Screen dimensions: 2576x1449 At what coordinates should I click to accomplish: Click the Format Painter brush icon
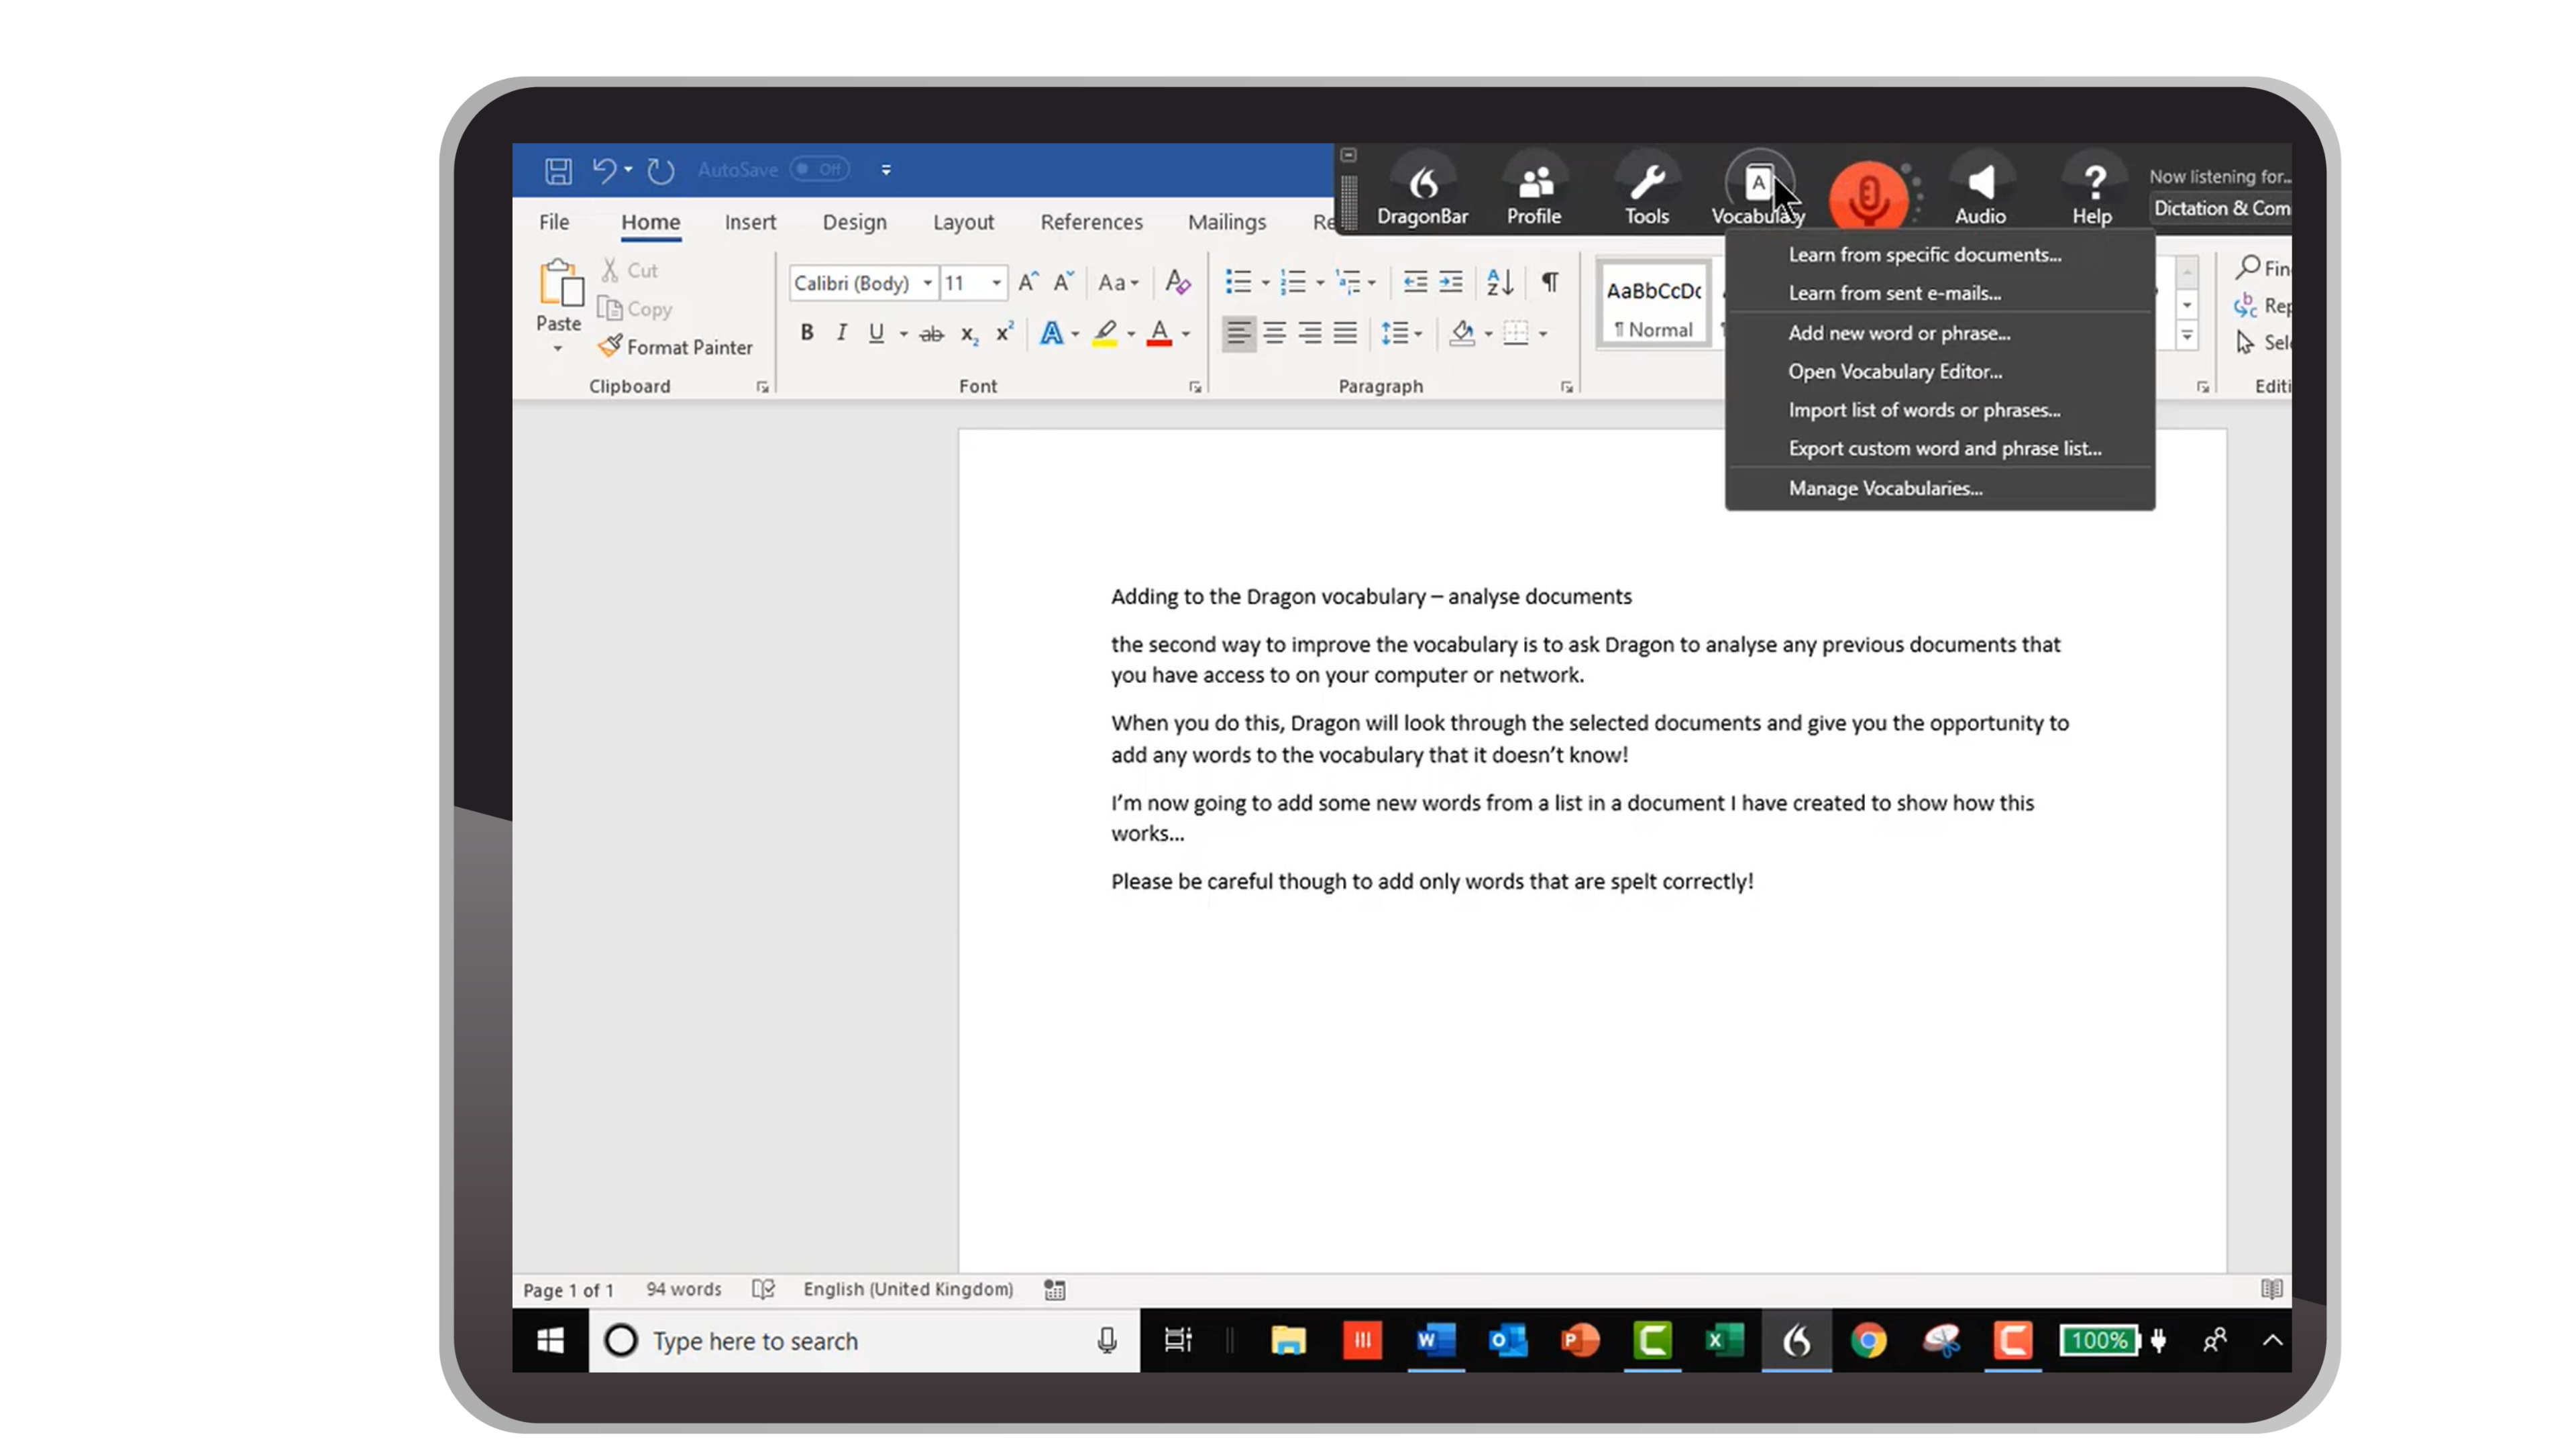(609, 346)
